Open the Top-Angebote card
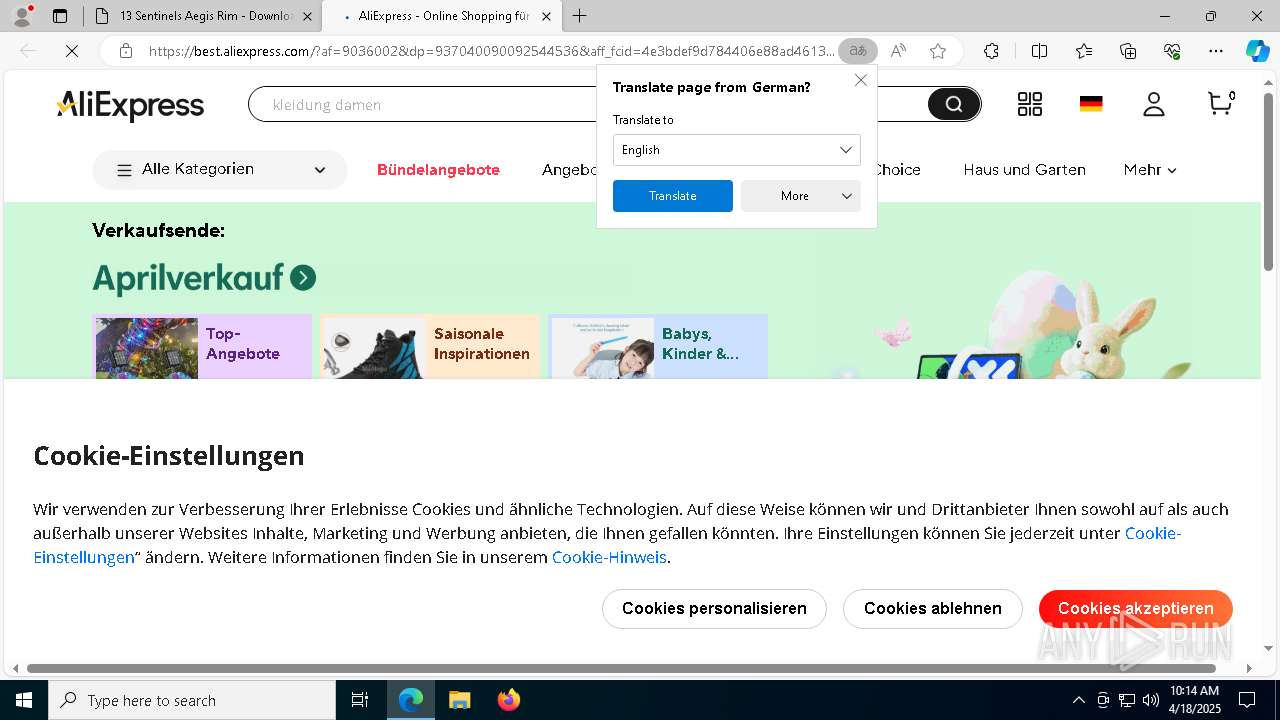This screenshot has width=1280, height=720. click(x=202, y=346)
